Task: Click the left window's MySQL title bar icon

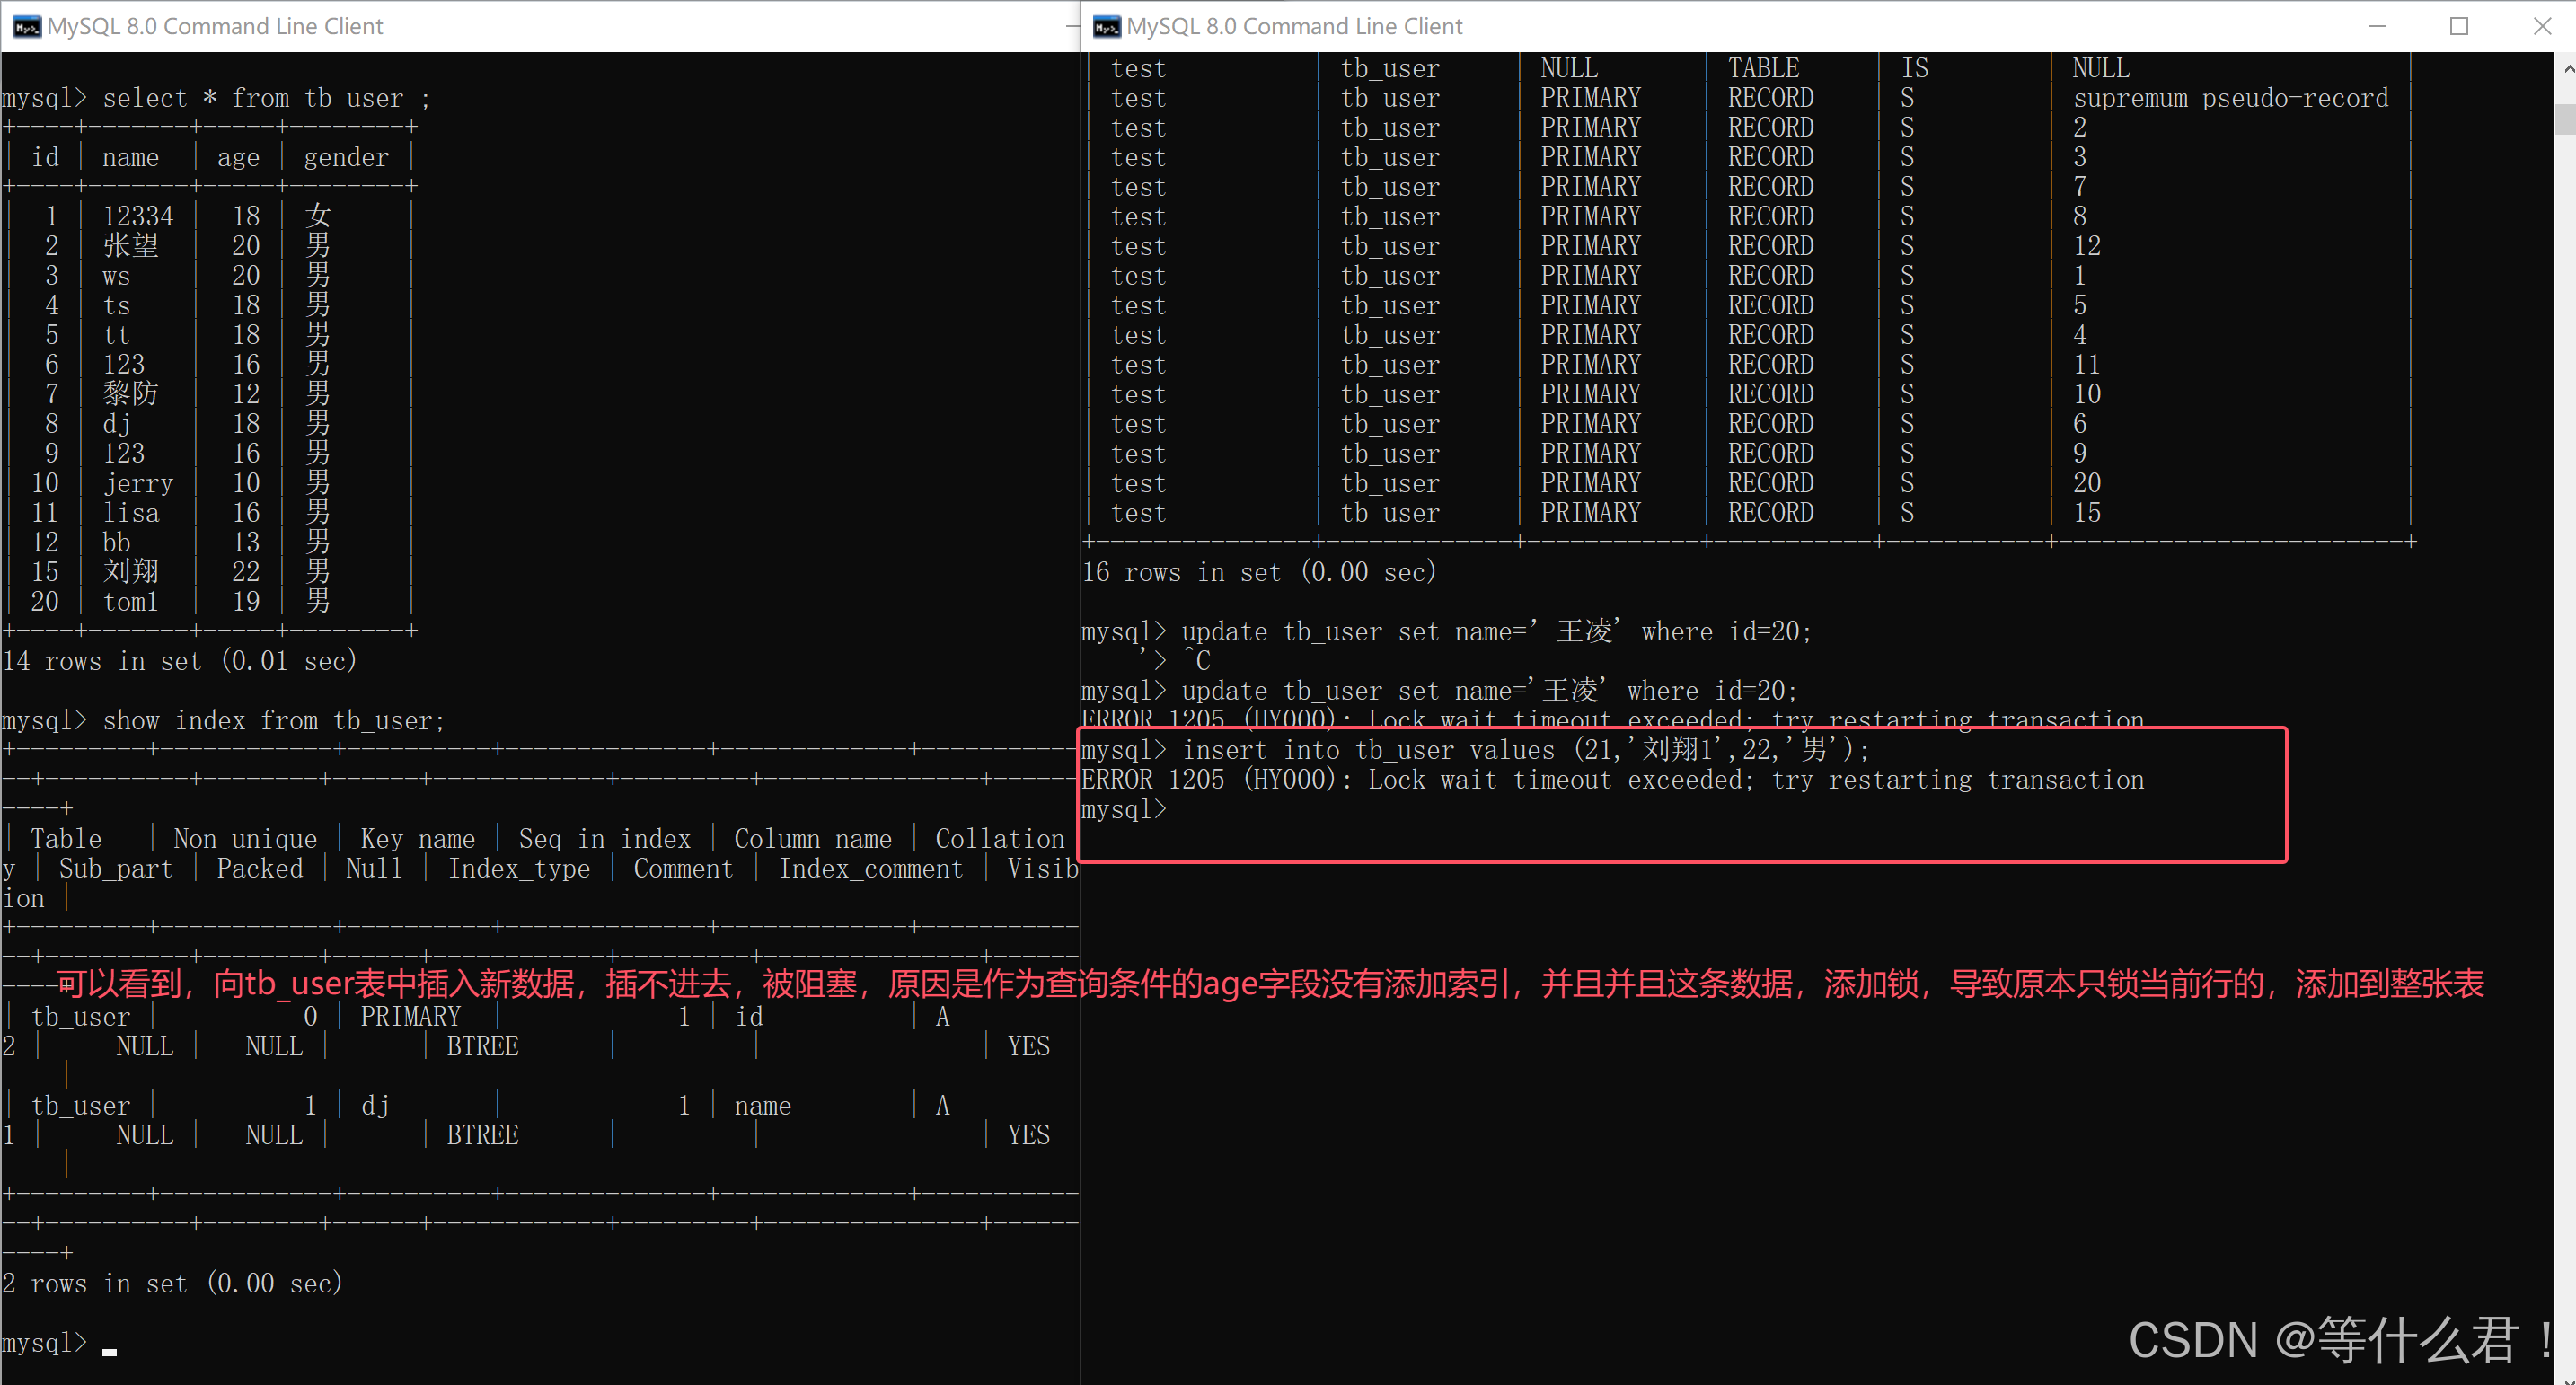Action: click(x=27, y=26)
